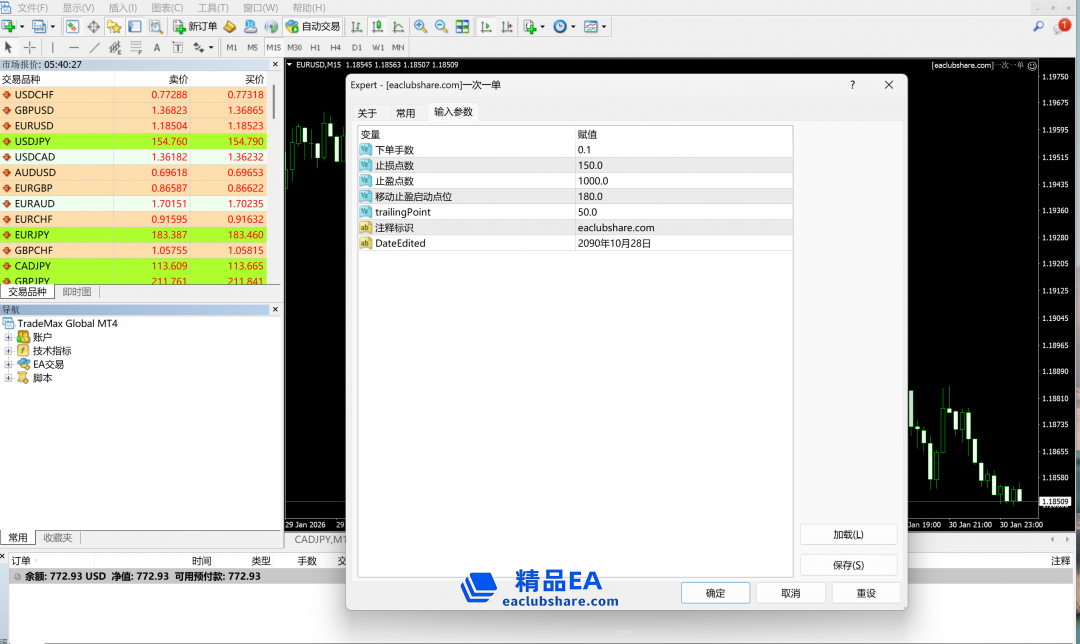Click the tile windows icon
The height and width of the screenshot is (644, 1080).
coord(463,26)
